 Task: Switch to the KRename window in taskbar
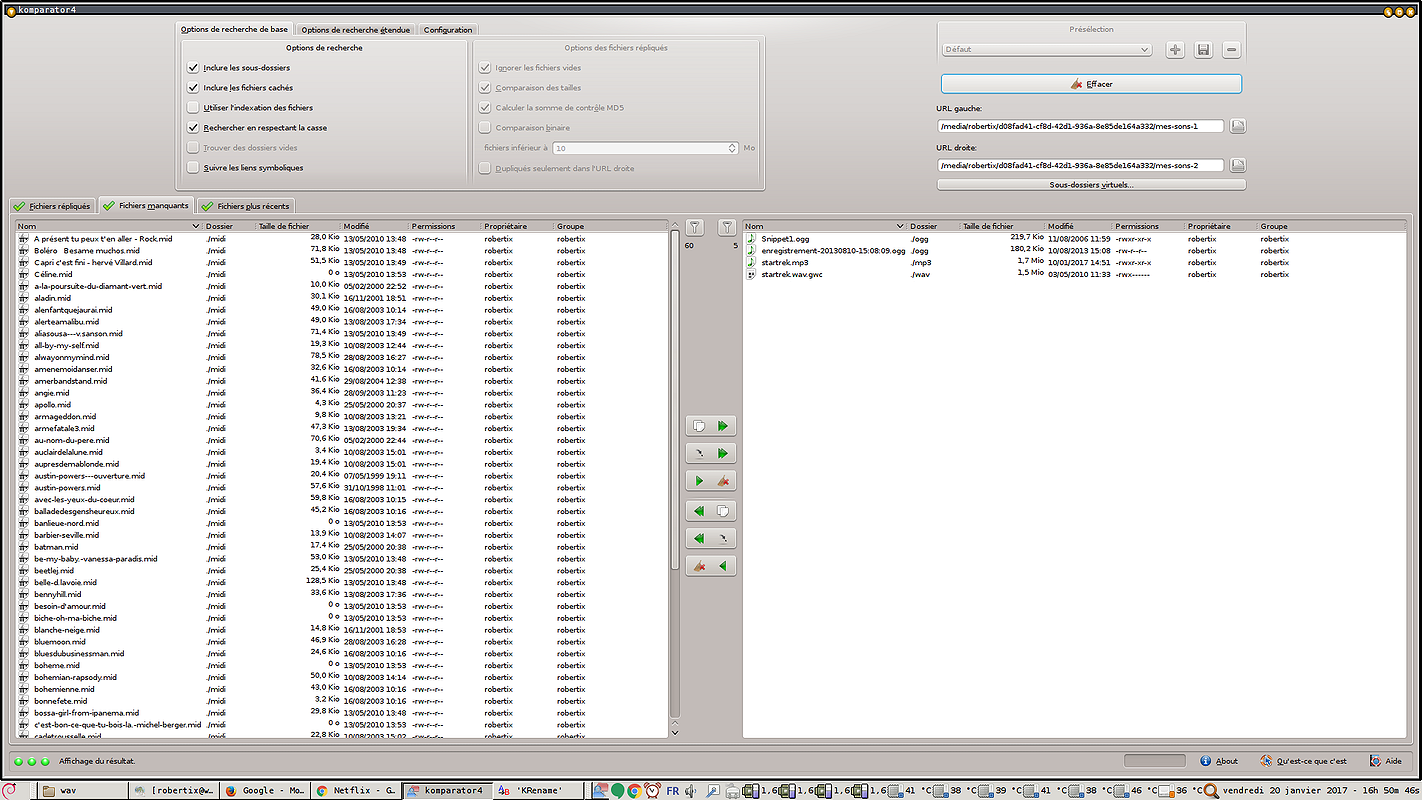[536, 790]
